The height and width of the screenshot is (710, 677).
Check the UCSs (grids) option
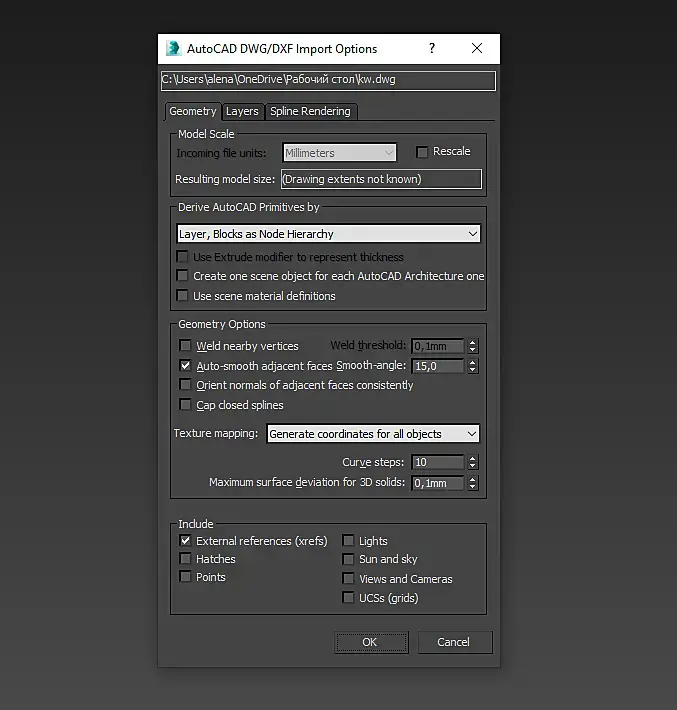click(348, 597)
